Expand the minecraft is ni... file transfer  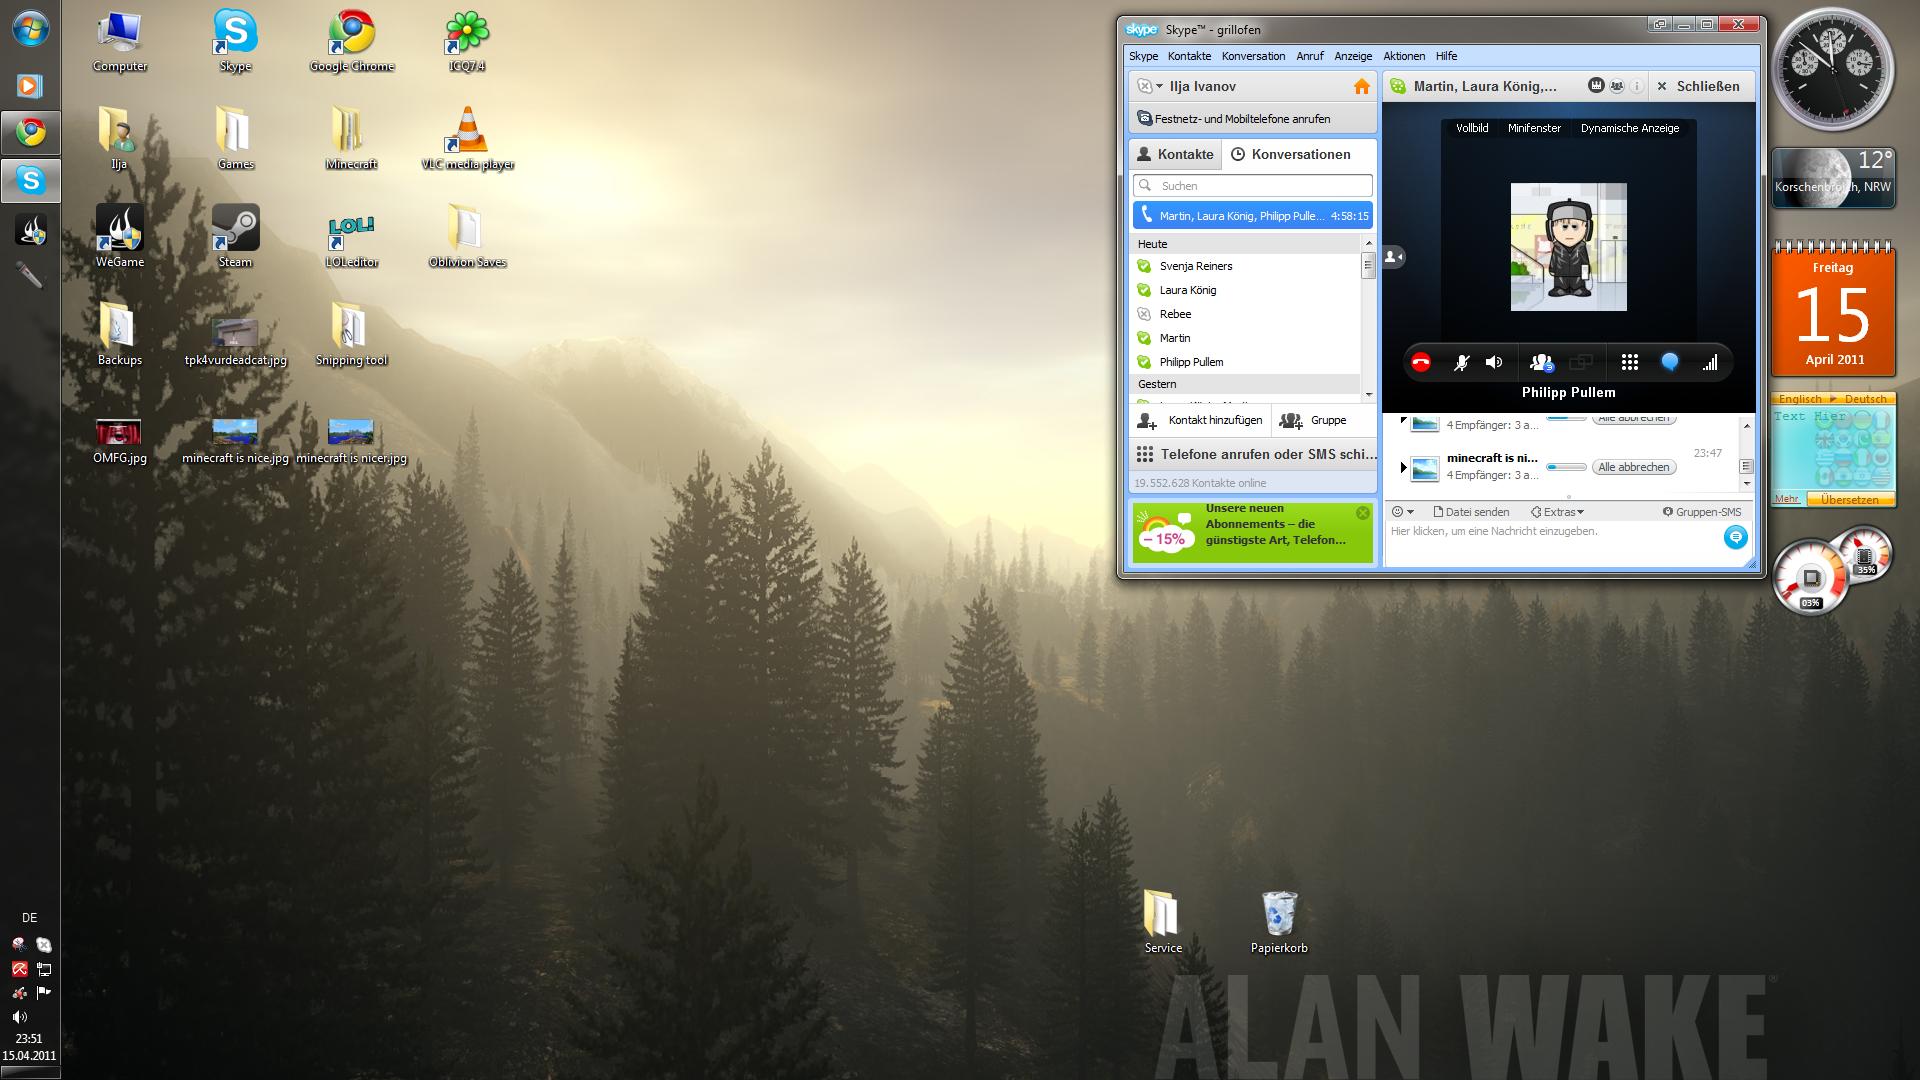(x=1403, y=467)
